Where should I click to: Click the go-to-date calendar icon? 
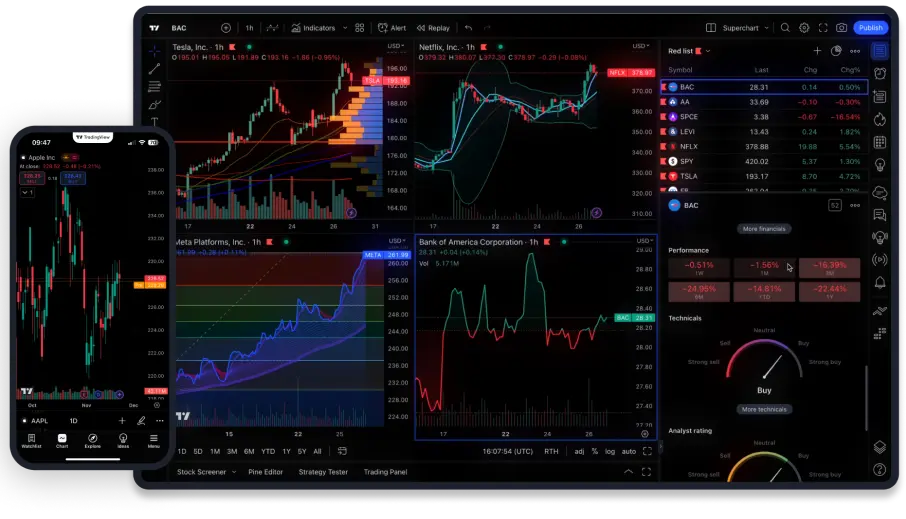coord(342,451)
